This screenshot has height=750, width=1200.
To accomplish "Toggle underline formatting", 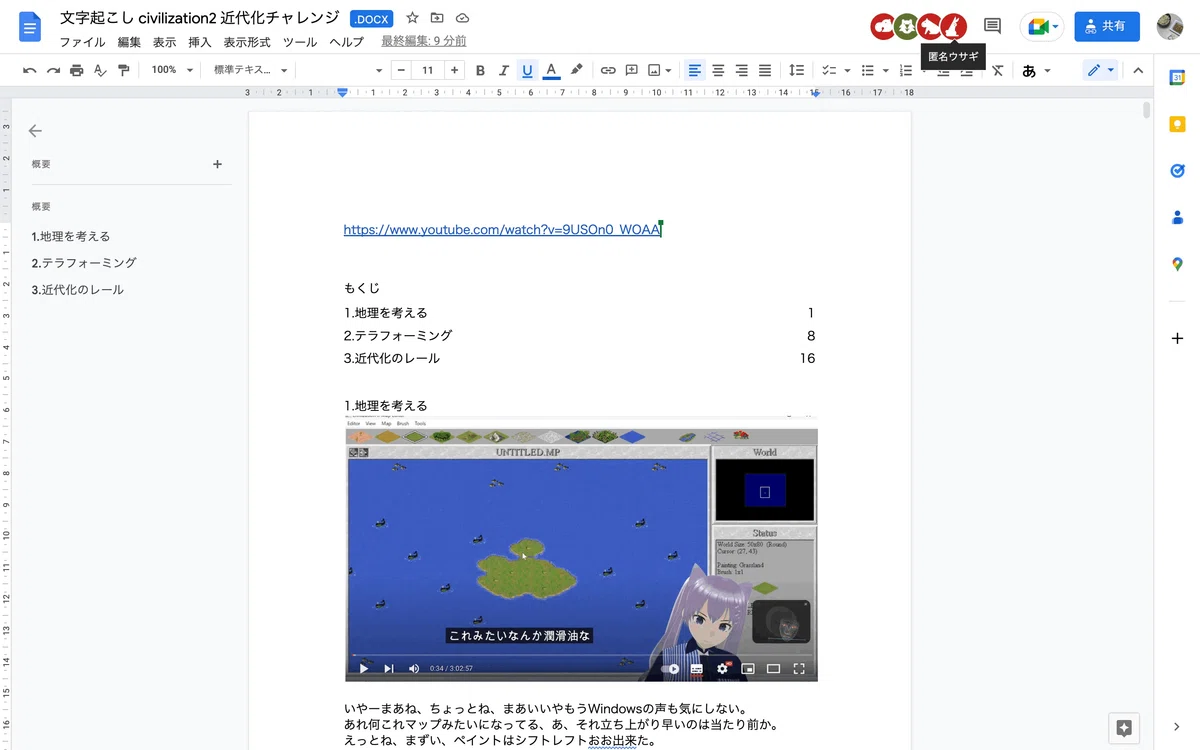I will [527, 70].
